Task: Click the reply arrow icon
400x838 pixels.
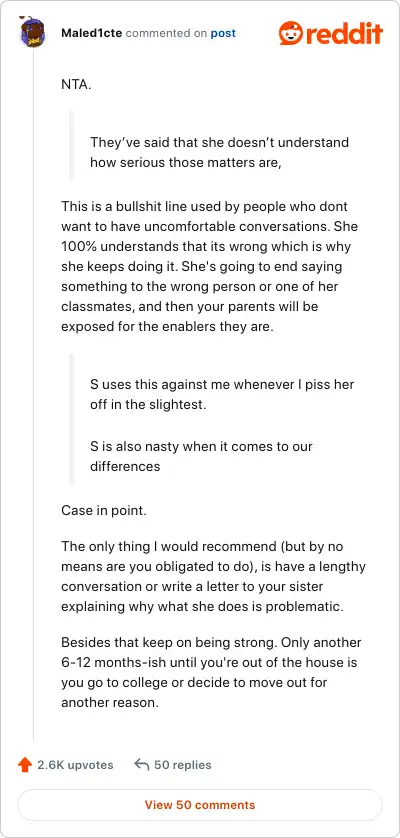Action: click(x=142, y=765)
